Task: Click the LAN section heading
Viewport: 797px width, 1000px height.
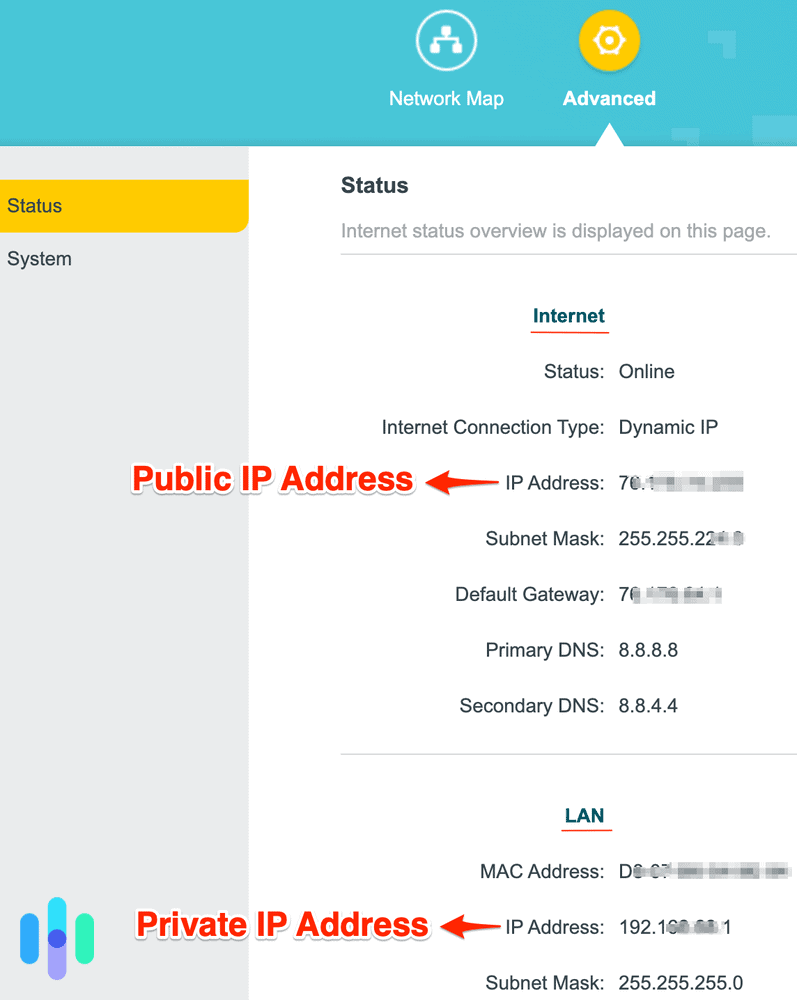Action: [x=584, y=815]
